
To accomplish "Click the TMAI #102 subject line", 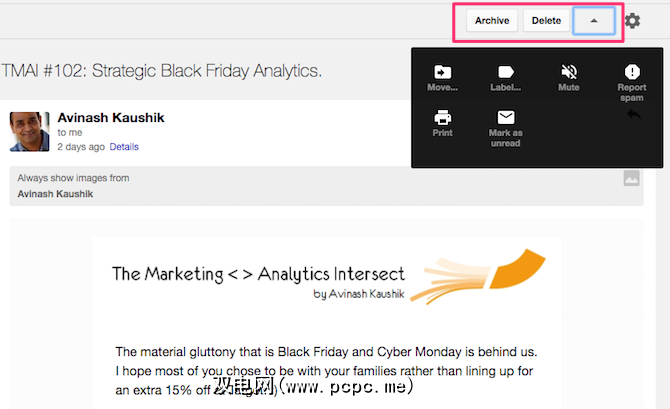I will pos(162,70).
